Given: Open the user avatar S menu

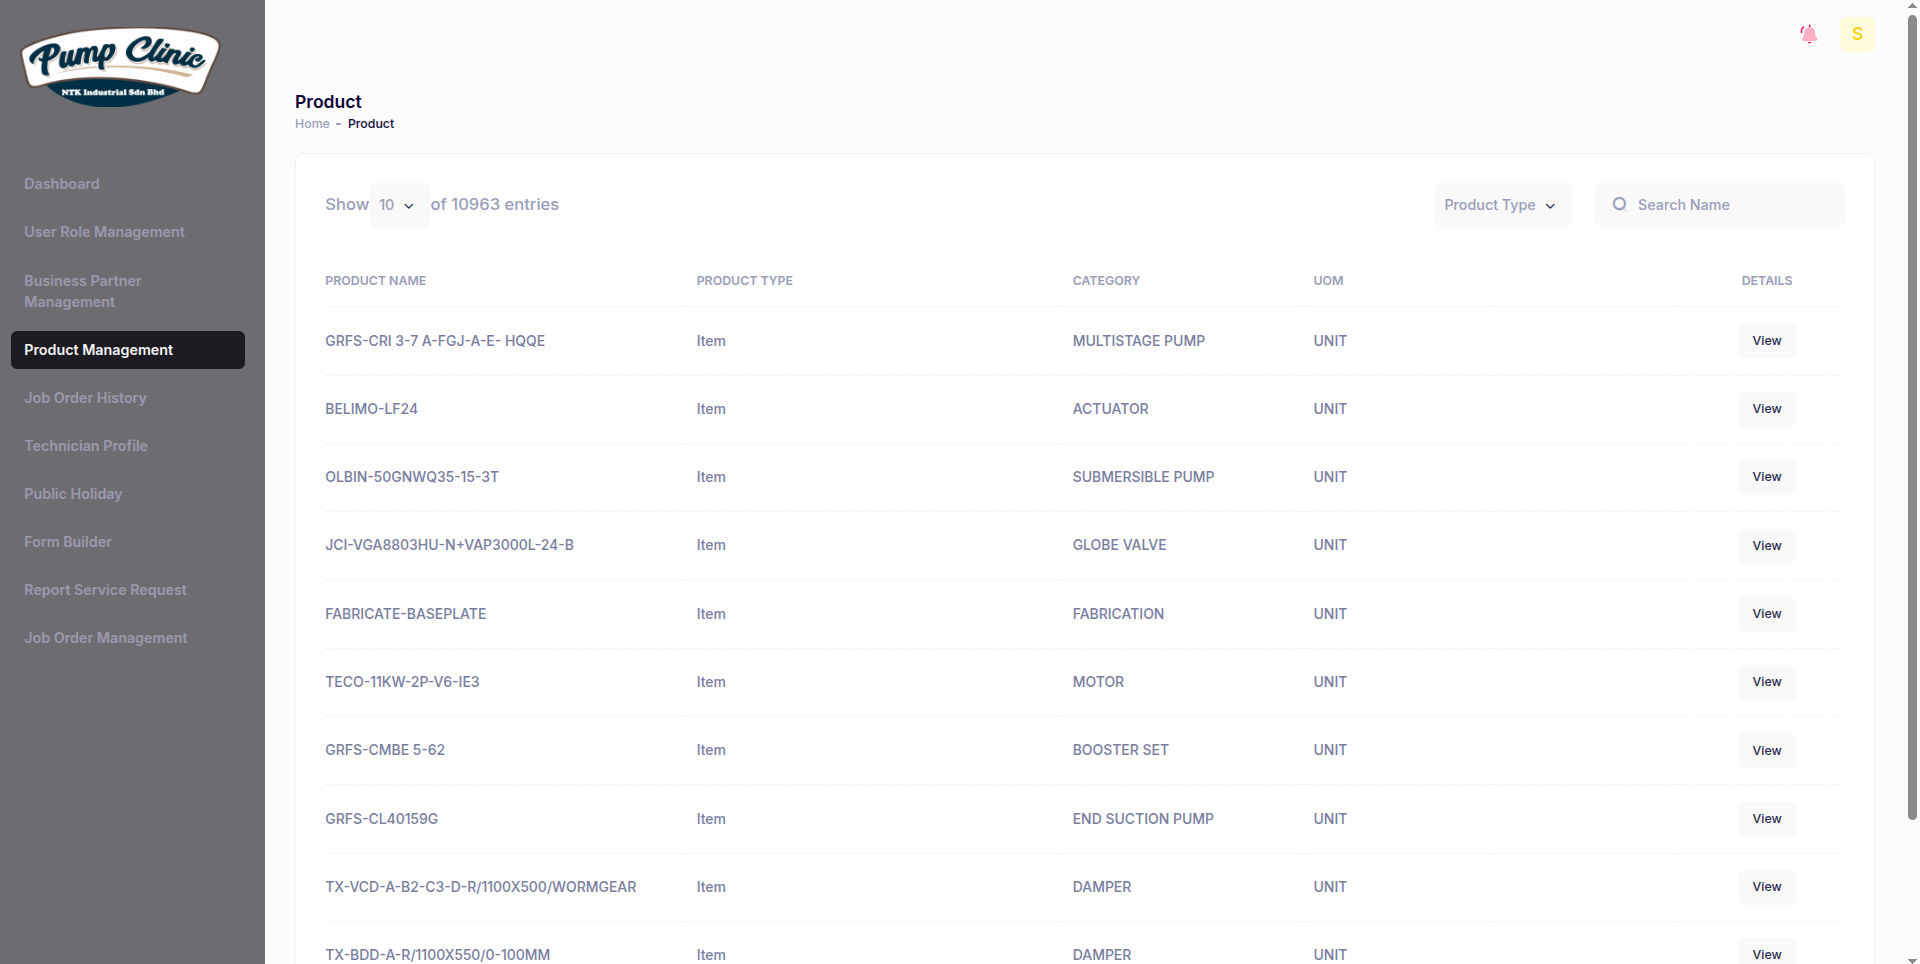Looking at the screenshot, I should [x=1856, y=35].
